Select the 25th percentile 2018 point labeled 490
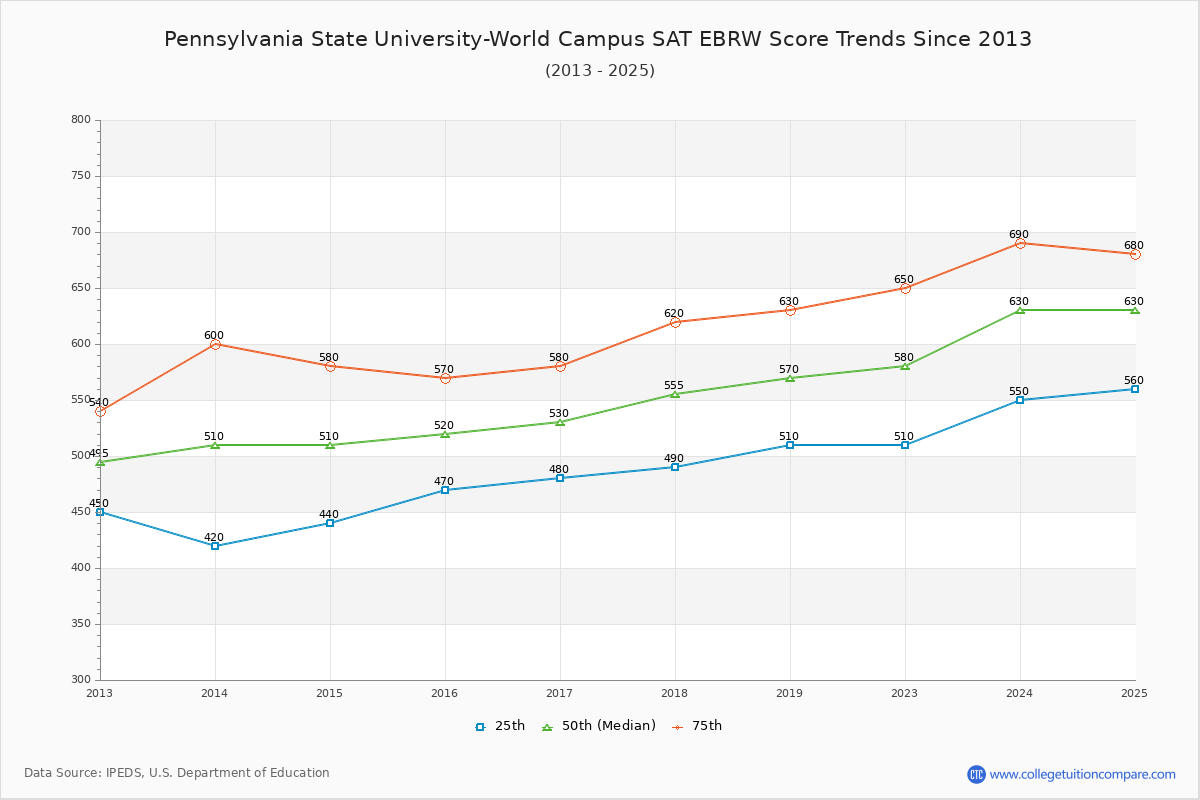This screenshot has height=800, width=1200. tap(675, 467)
